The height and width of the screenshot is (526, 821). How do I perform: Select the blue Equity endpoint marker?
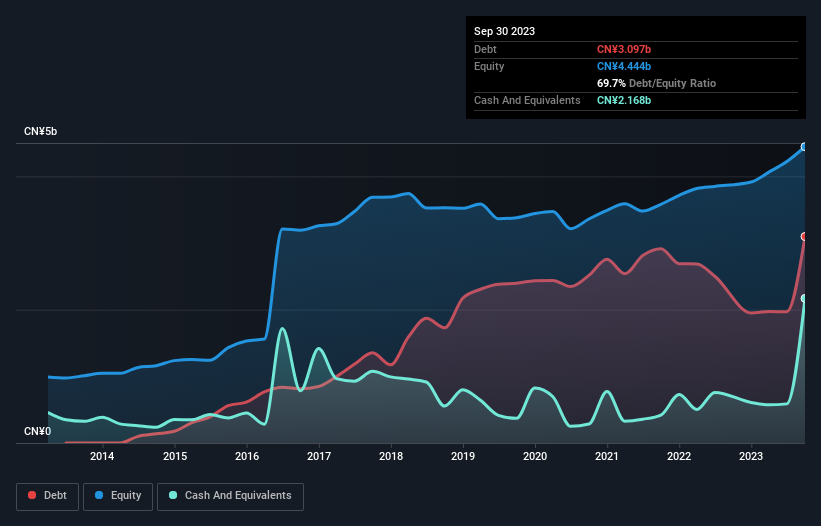pyautogui.click(x=804, y=147)
